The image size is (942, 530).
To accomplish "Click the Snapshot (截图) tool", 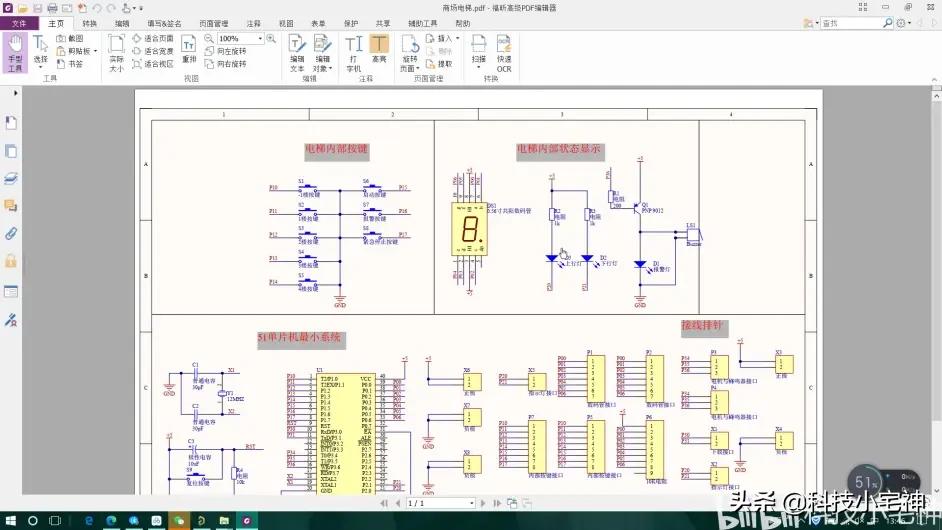I will pos(70,38).
